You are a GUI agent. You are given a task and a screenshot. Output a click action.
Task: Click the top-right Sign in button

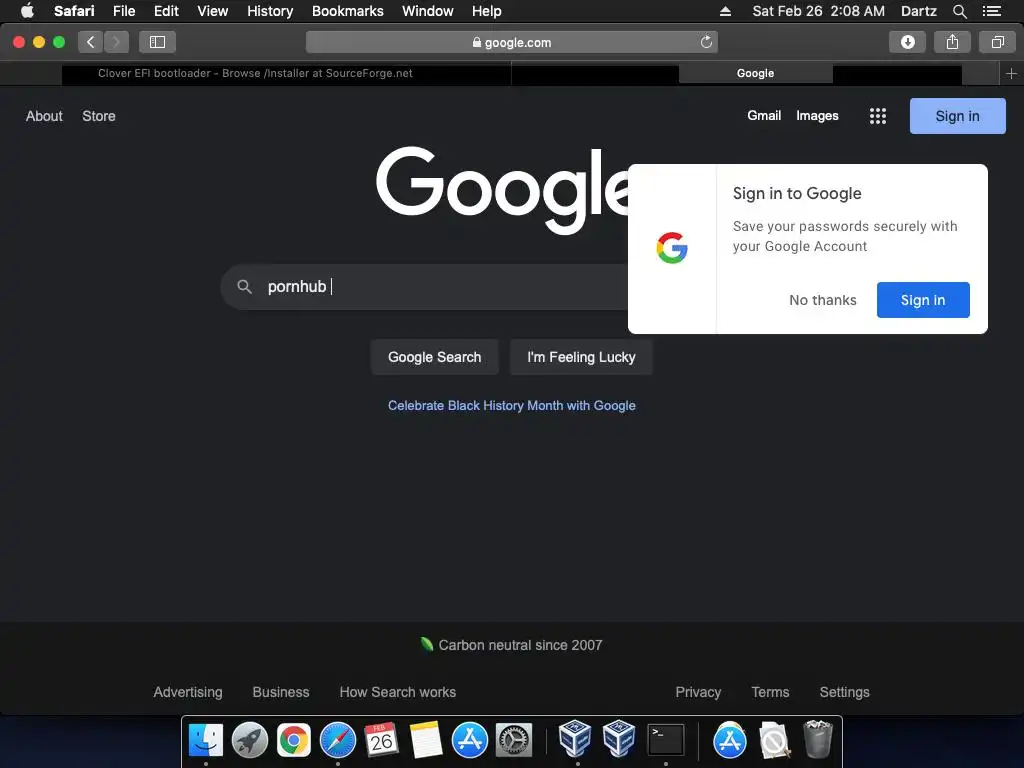[x=957, y=116]
